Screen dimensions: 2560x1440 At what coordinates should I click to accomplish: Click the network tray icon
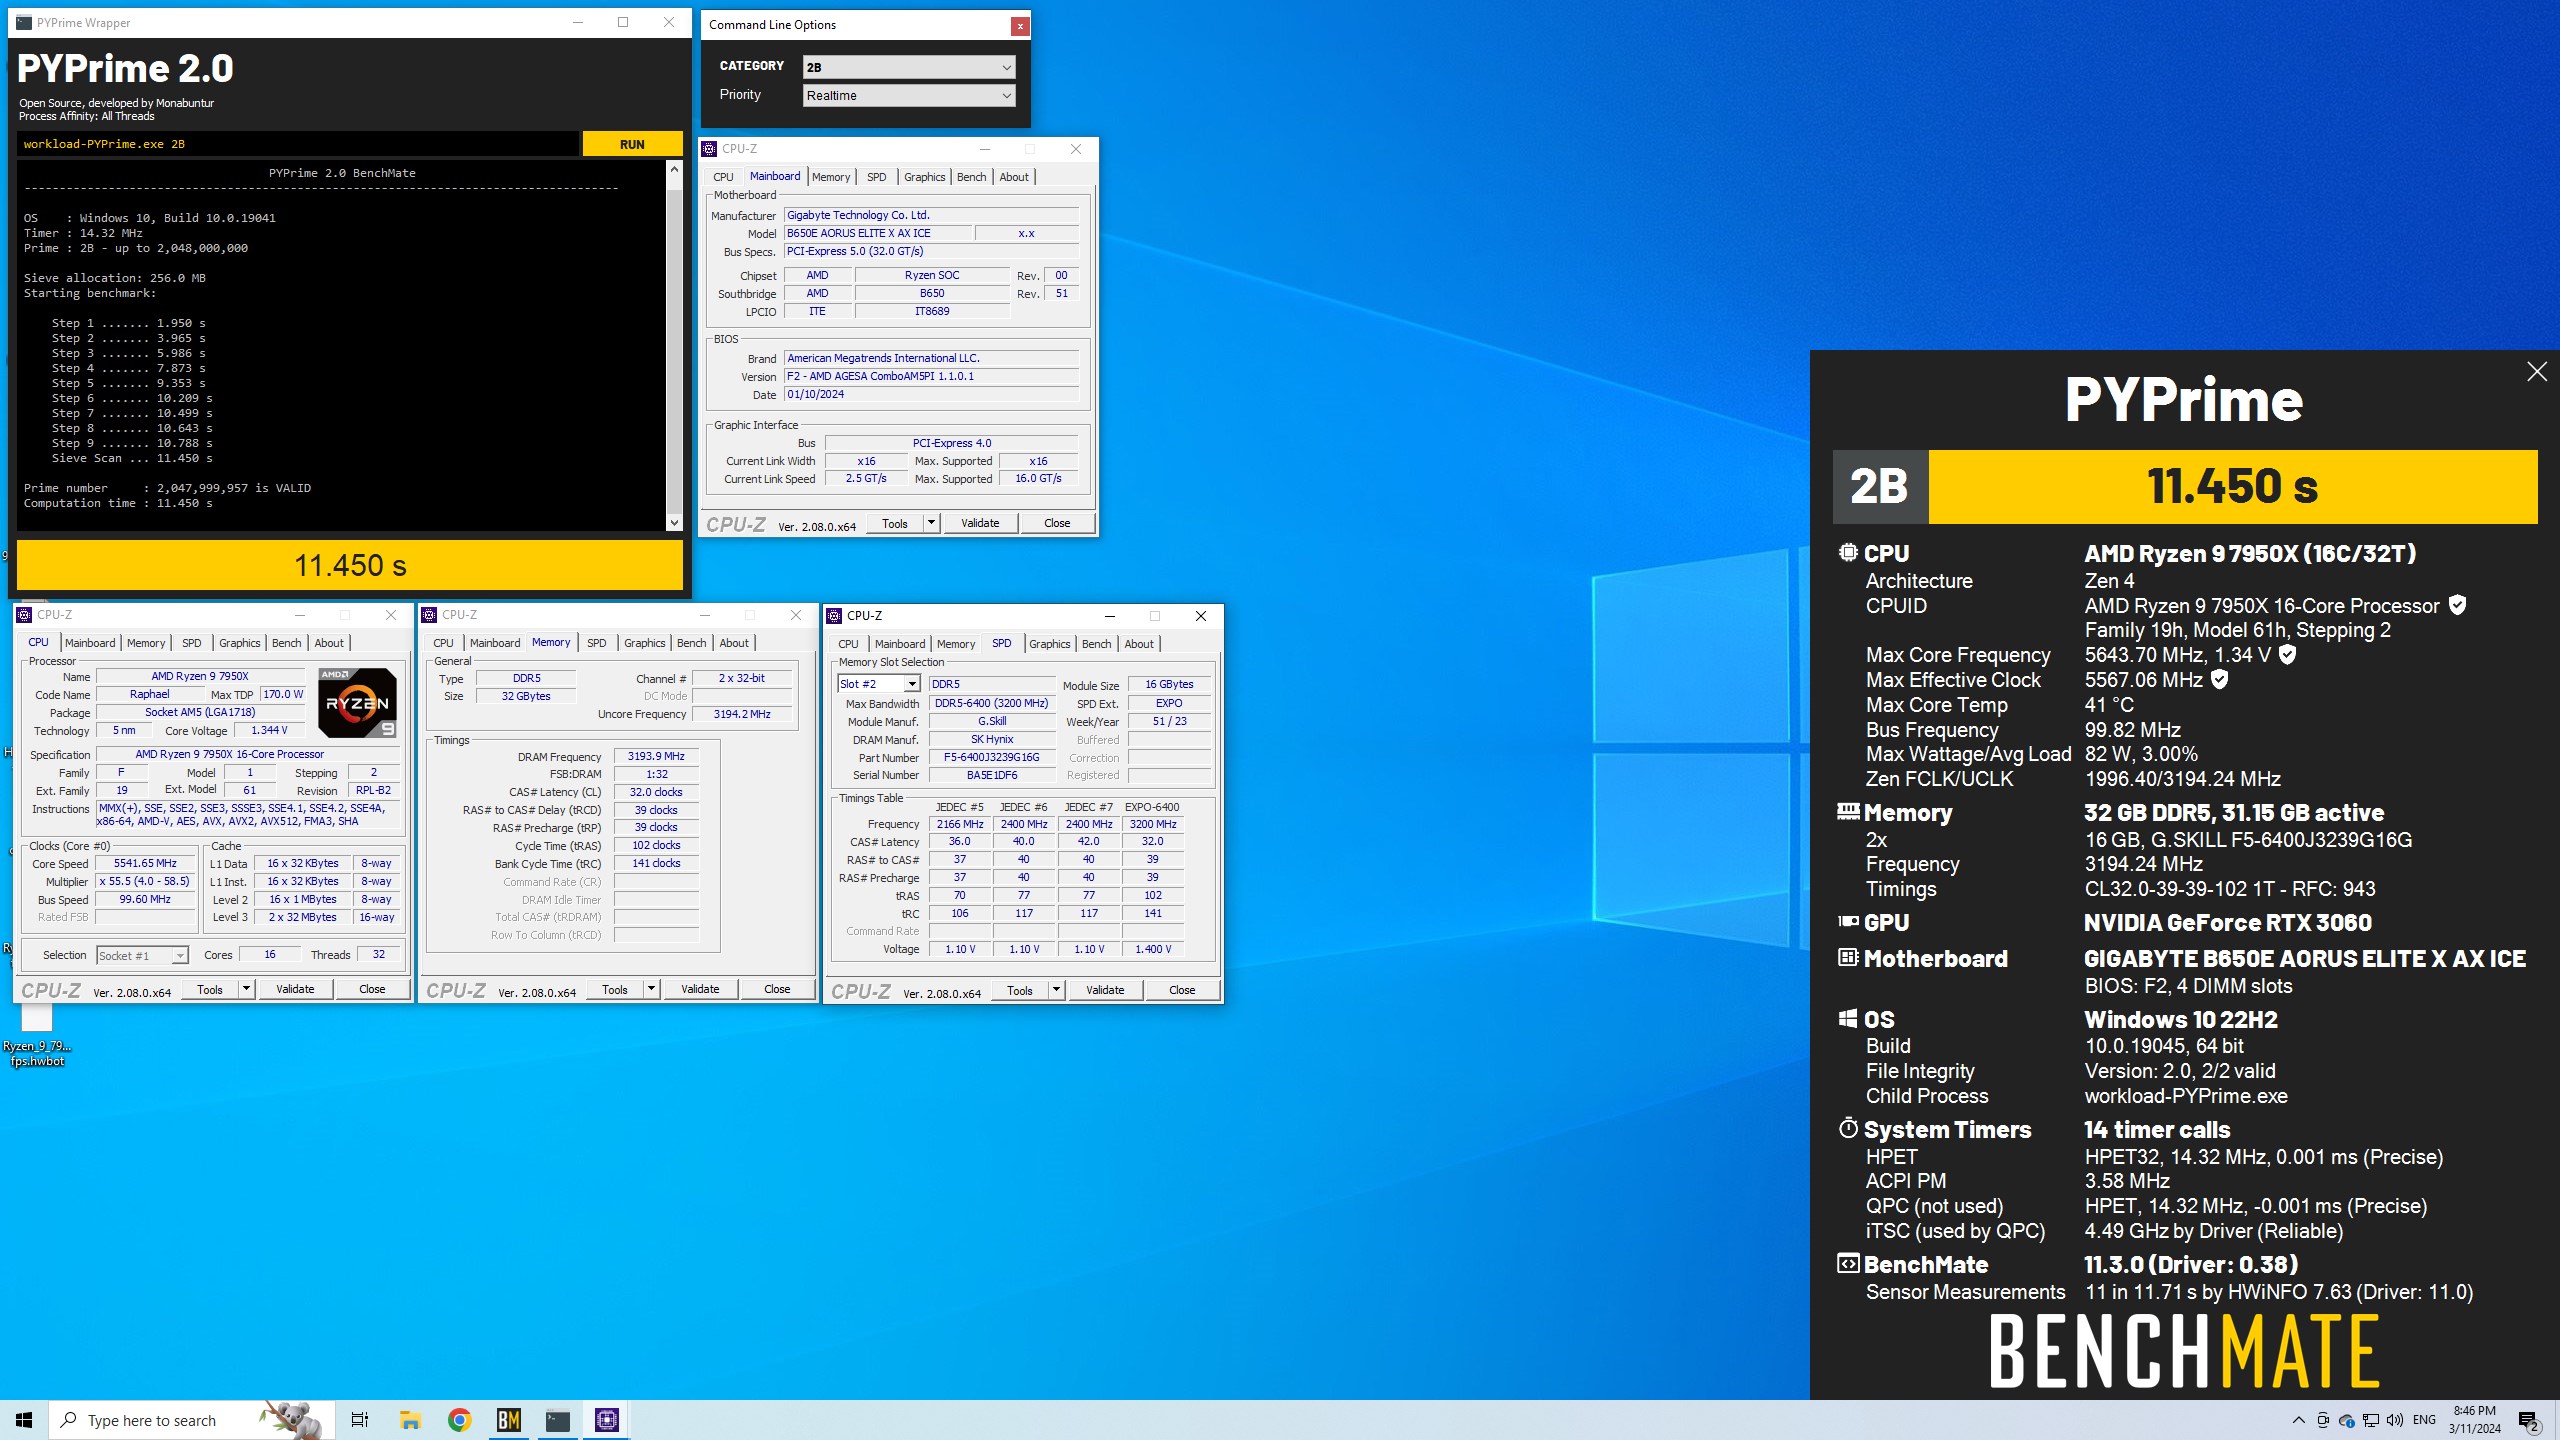pyautogui.click(x=2370, y=1420)
